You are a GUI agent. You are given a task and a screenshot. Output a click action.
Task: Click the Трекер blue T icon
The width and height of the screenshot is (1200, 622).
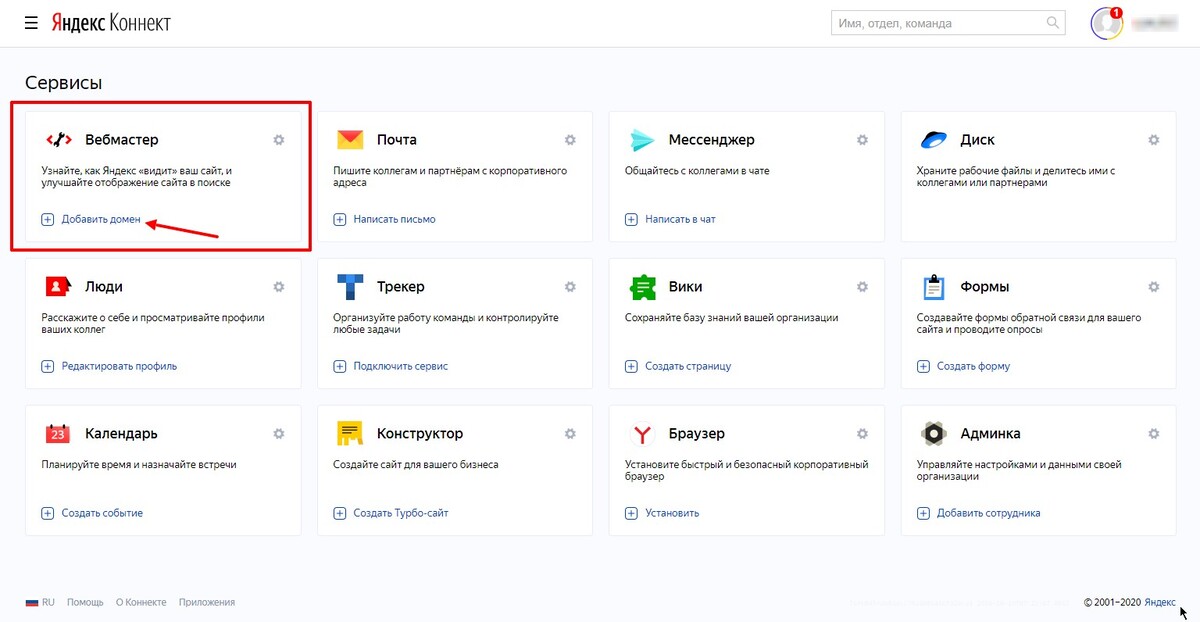click(x=350, y=287)
